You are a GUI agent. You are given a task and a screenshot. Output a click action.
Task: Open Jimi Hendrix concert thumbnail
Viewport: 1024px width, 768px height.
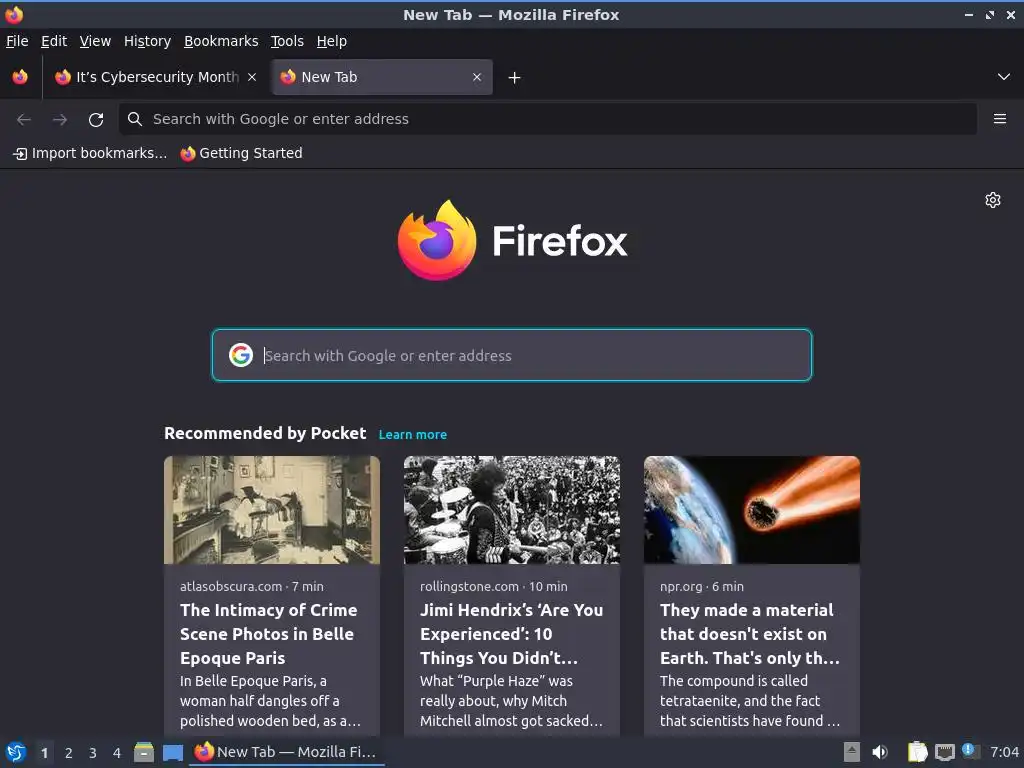(512, 510)
